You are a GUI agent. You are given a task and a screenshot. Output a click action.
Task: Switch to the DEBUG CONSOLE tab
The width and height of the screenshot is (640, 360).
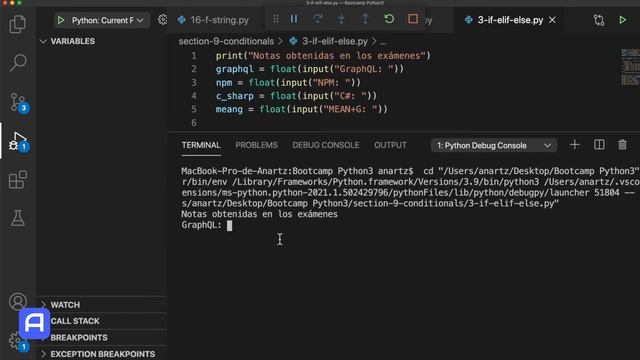click(326, 145)
